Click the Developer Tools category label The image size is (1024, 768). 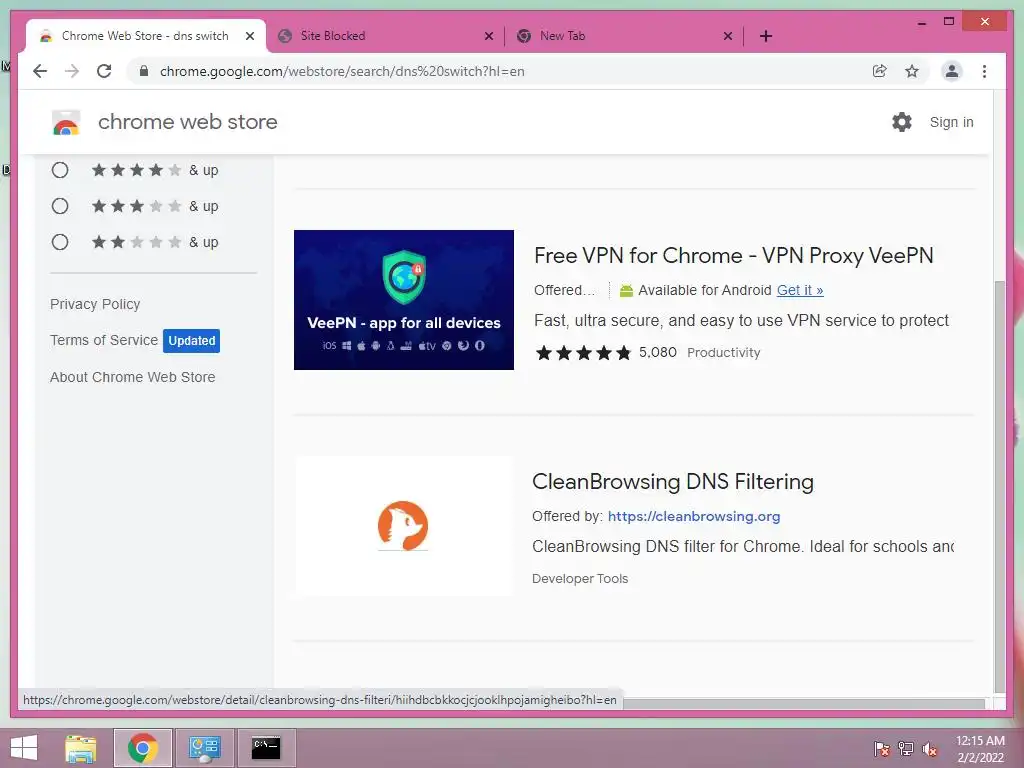[580, 579]
